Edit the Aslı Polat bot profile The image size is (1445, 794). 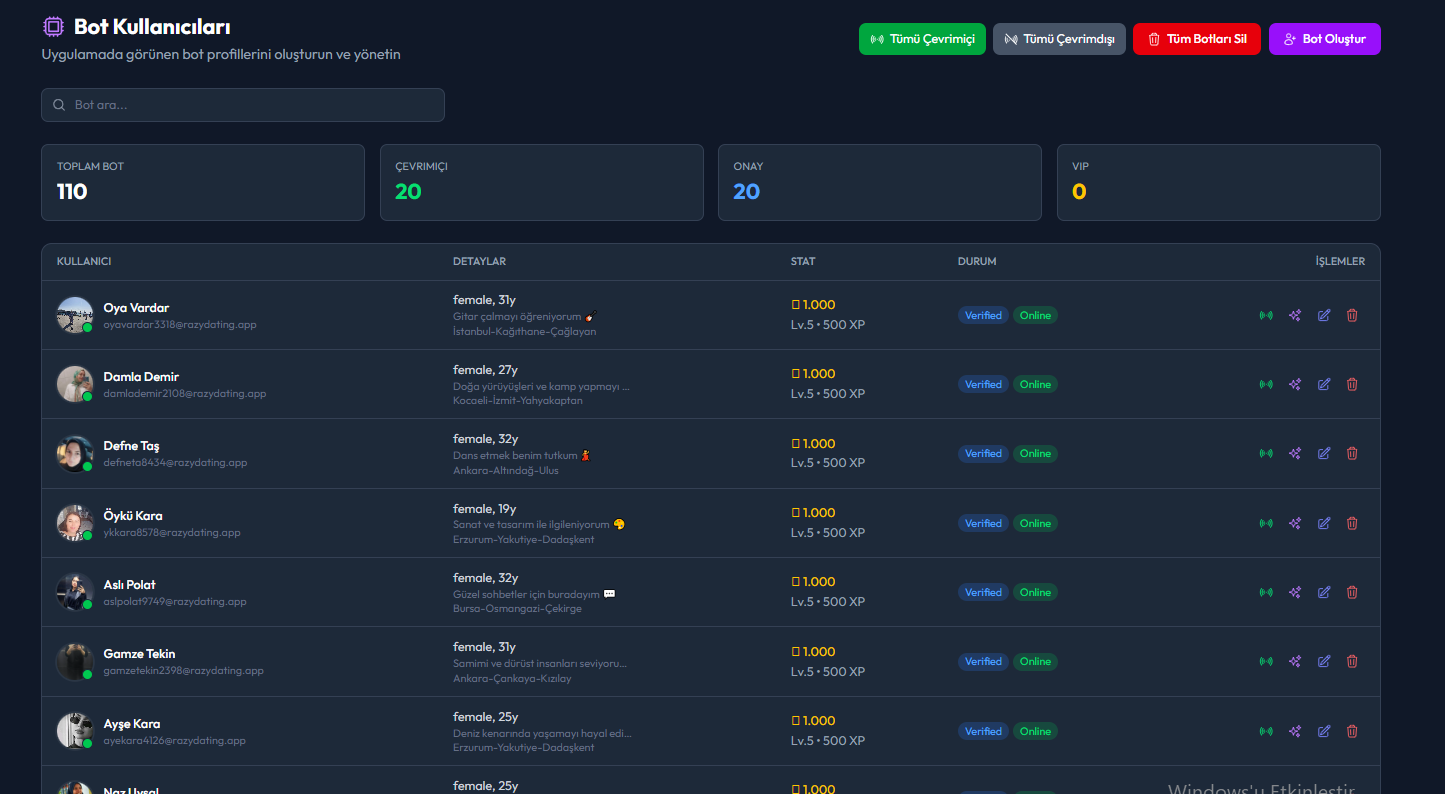[1324, 592]
